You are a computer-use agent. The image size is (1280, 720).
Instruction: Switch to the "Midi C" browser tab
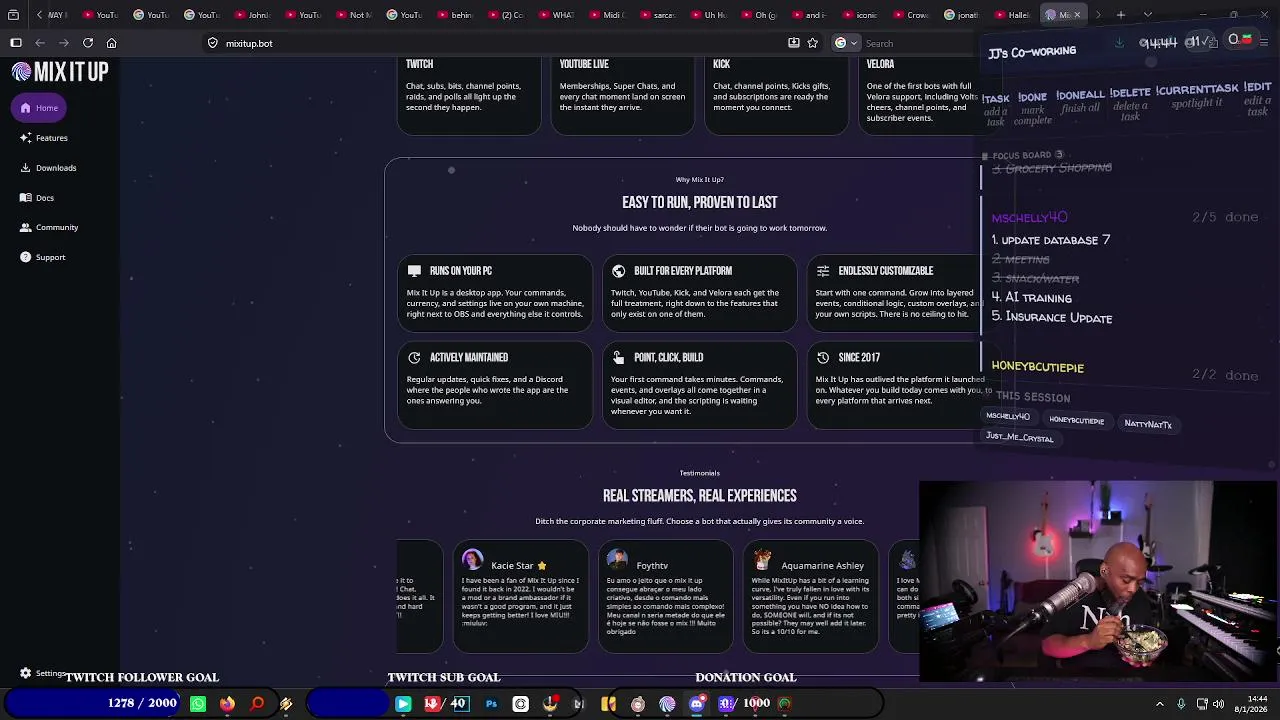[607, 15]
